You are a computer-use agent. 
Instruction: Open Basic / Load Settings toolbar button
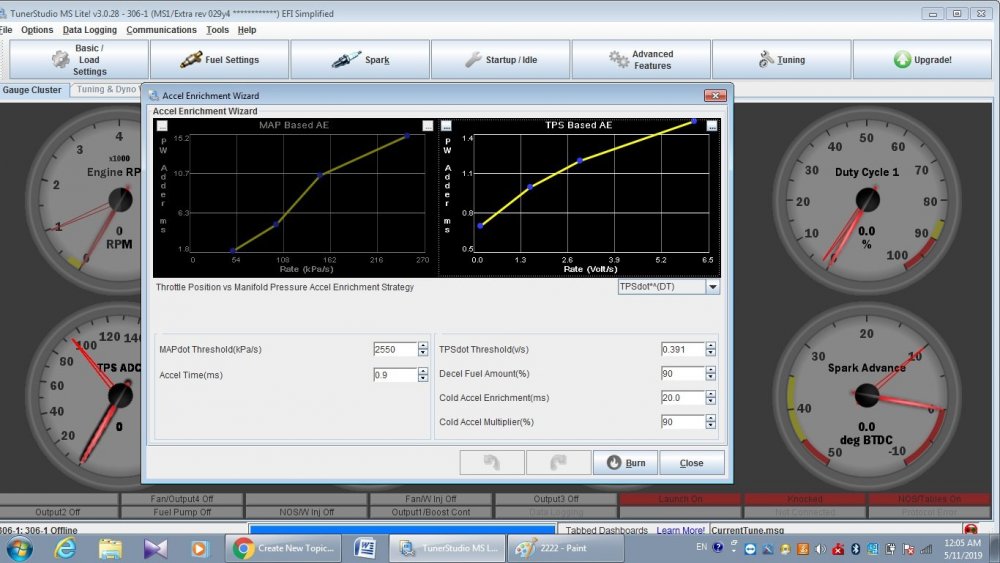point(79,60)
